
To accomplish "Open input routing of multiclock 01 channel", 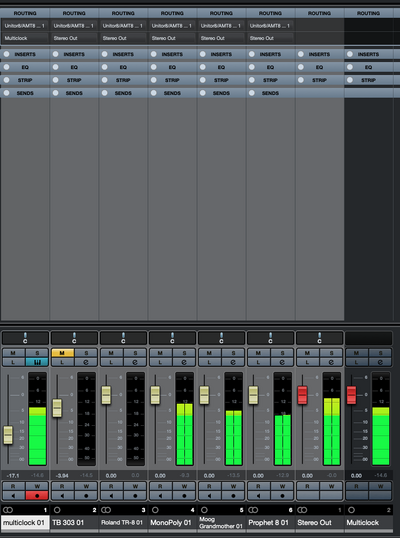I will point(25,26).
